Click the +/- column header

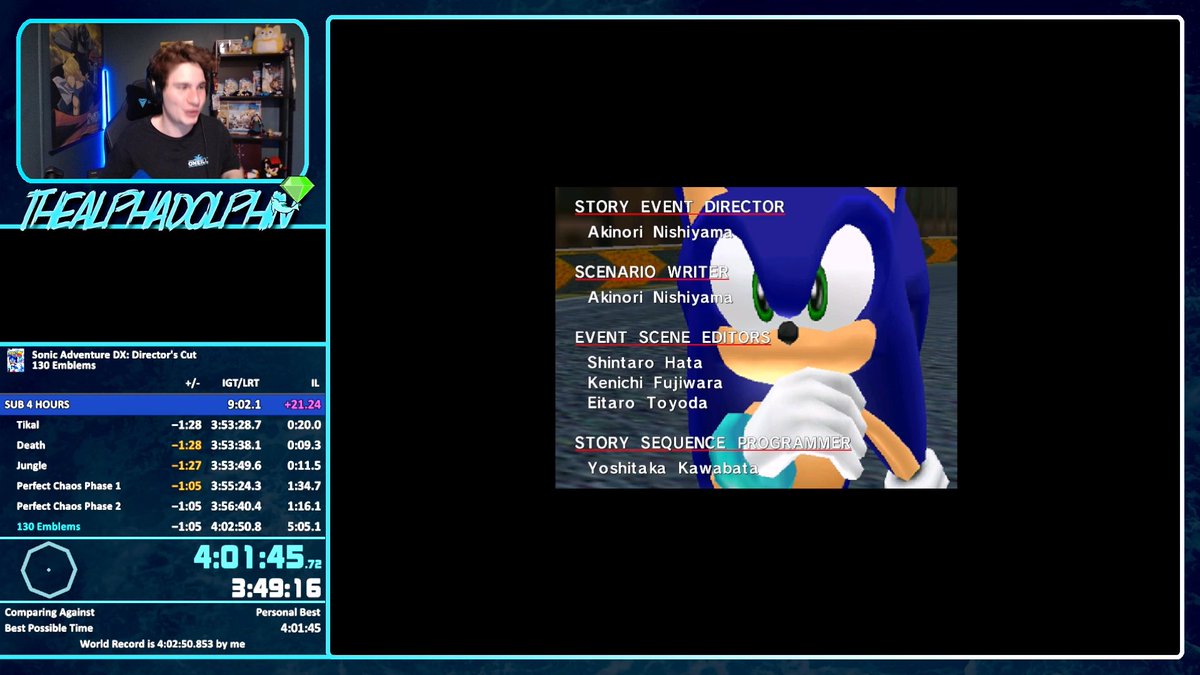point(192,383)
